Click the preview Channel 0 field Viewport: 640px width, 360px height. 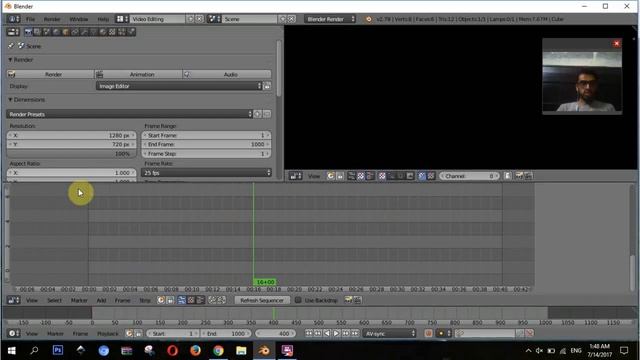point(469,176)
